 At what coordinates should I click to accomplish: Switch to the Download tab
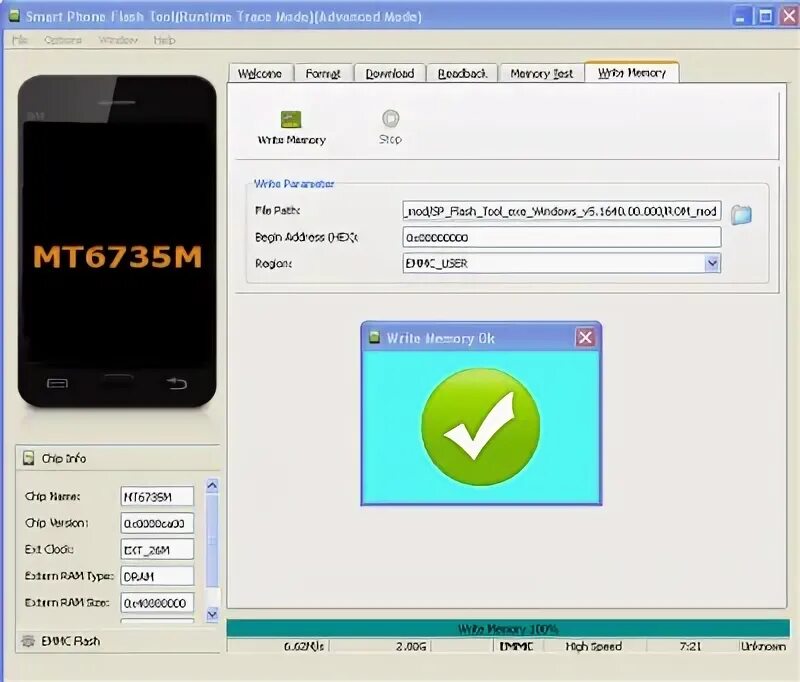[390, 73]
